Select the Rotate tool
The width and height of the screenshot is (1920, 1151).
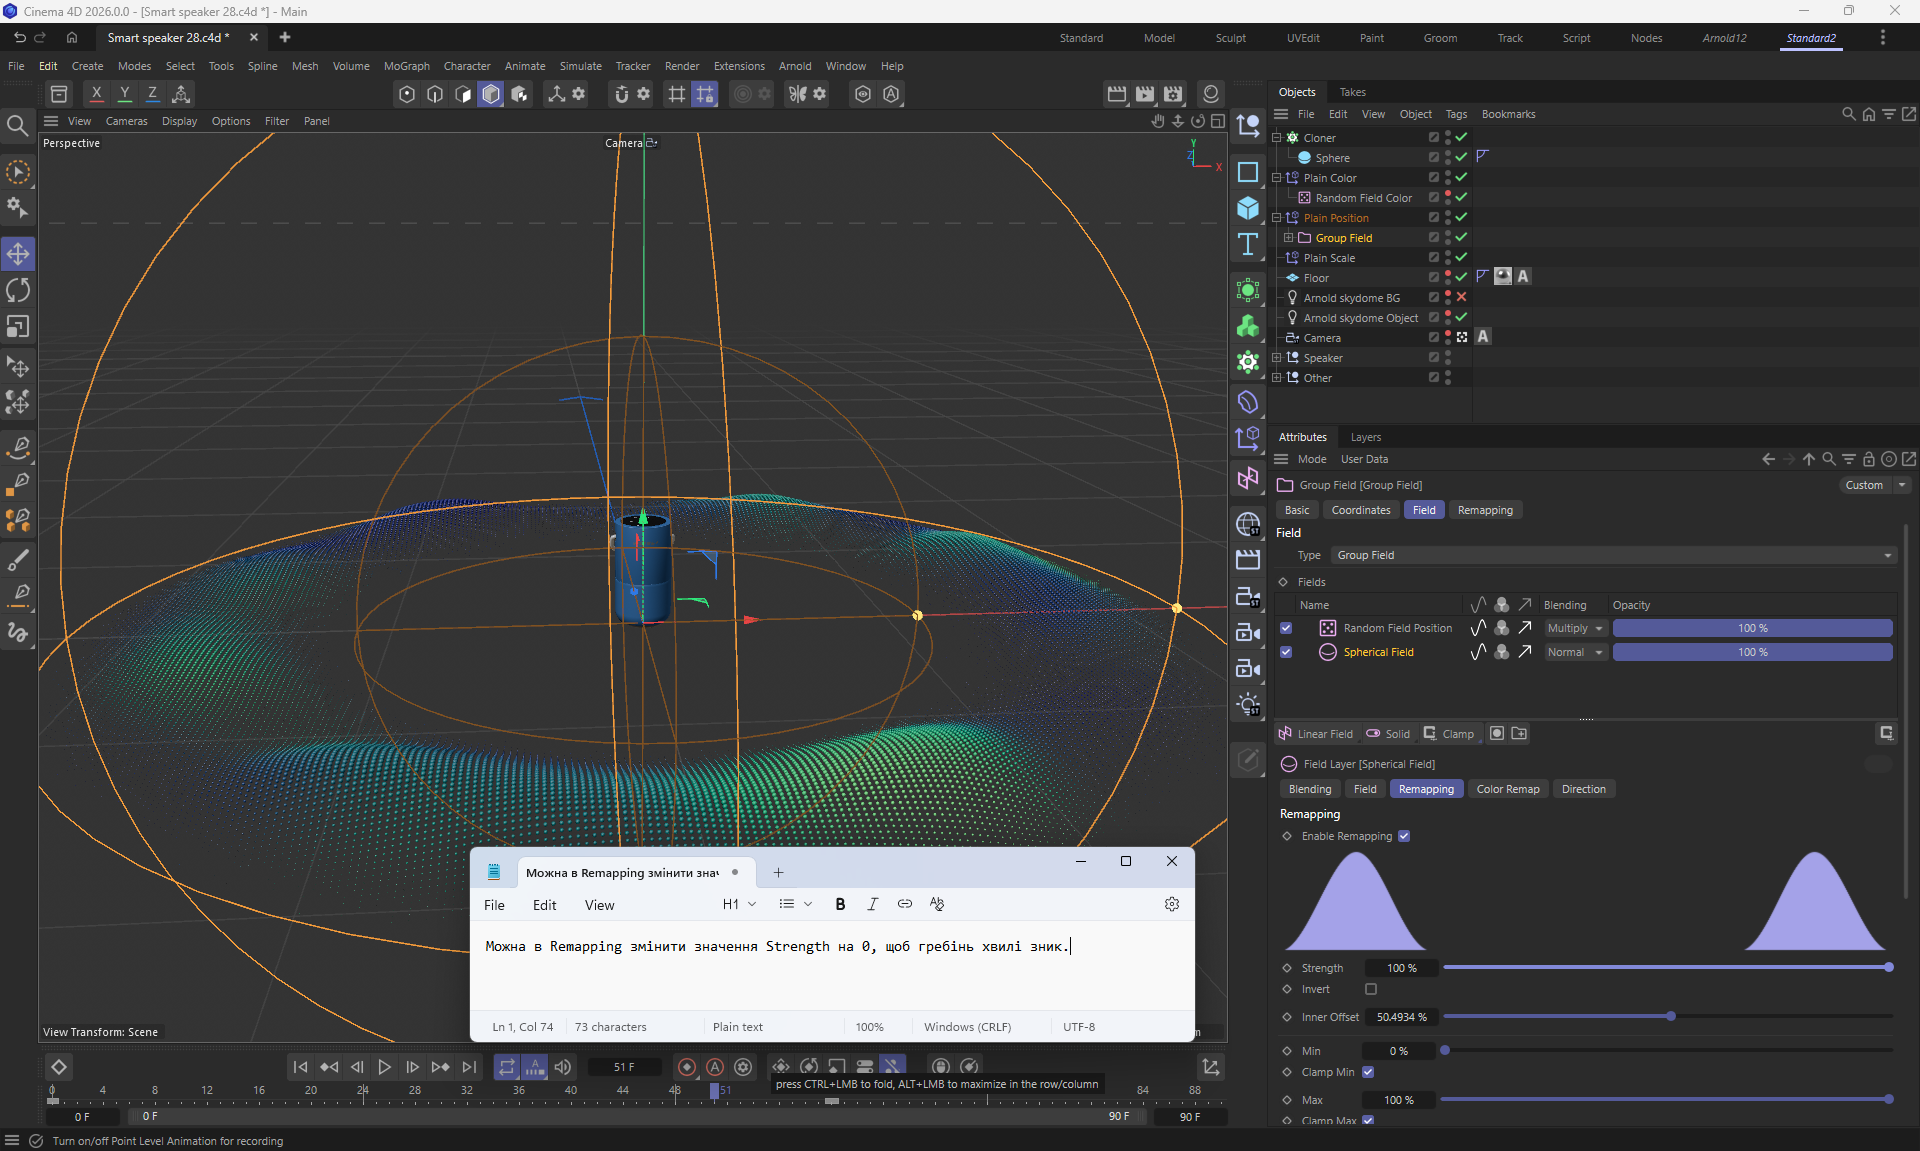[x=18, y=291]
